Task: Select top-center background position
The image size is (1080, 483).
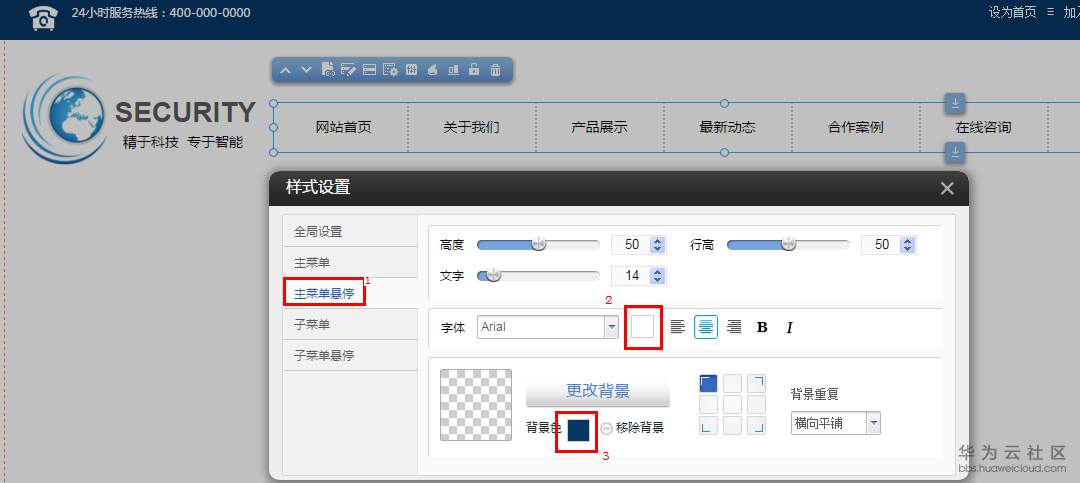Action: (732, 384)
